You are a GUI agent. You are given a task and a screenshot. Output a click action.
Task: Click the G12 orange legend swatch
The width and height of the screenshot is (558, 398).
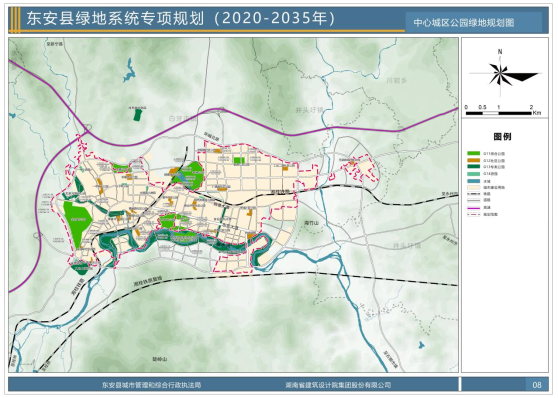coord(474,160)
